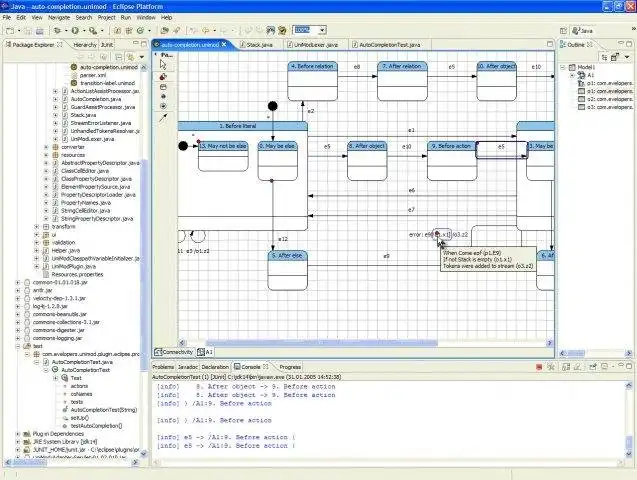Open the Hierarchy view tab
The height and width of the screenshot is (480, 637).
(84, 45)
